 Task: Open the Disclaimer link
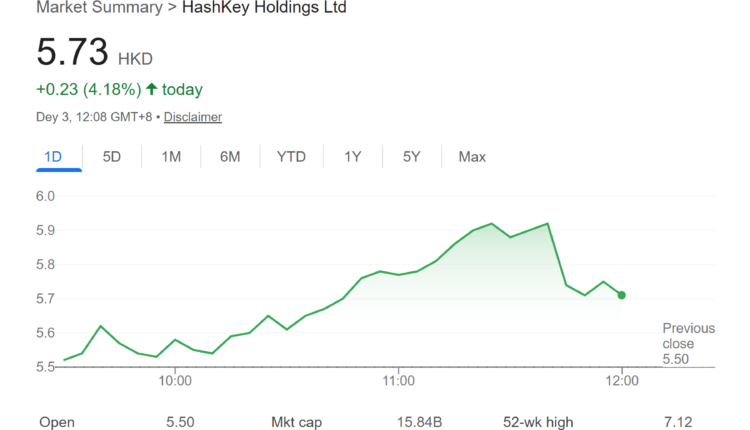pos(193,117)
